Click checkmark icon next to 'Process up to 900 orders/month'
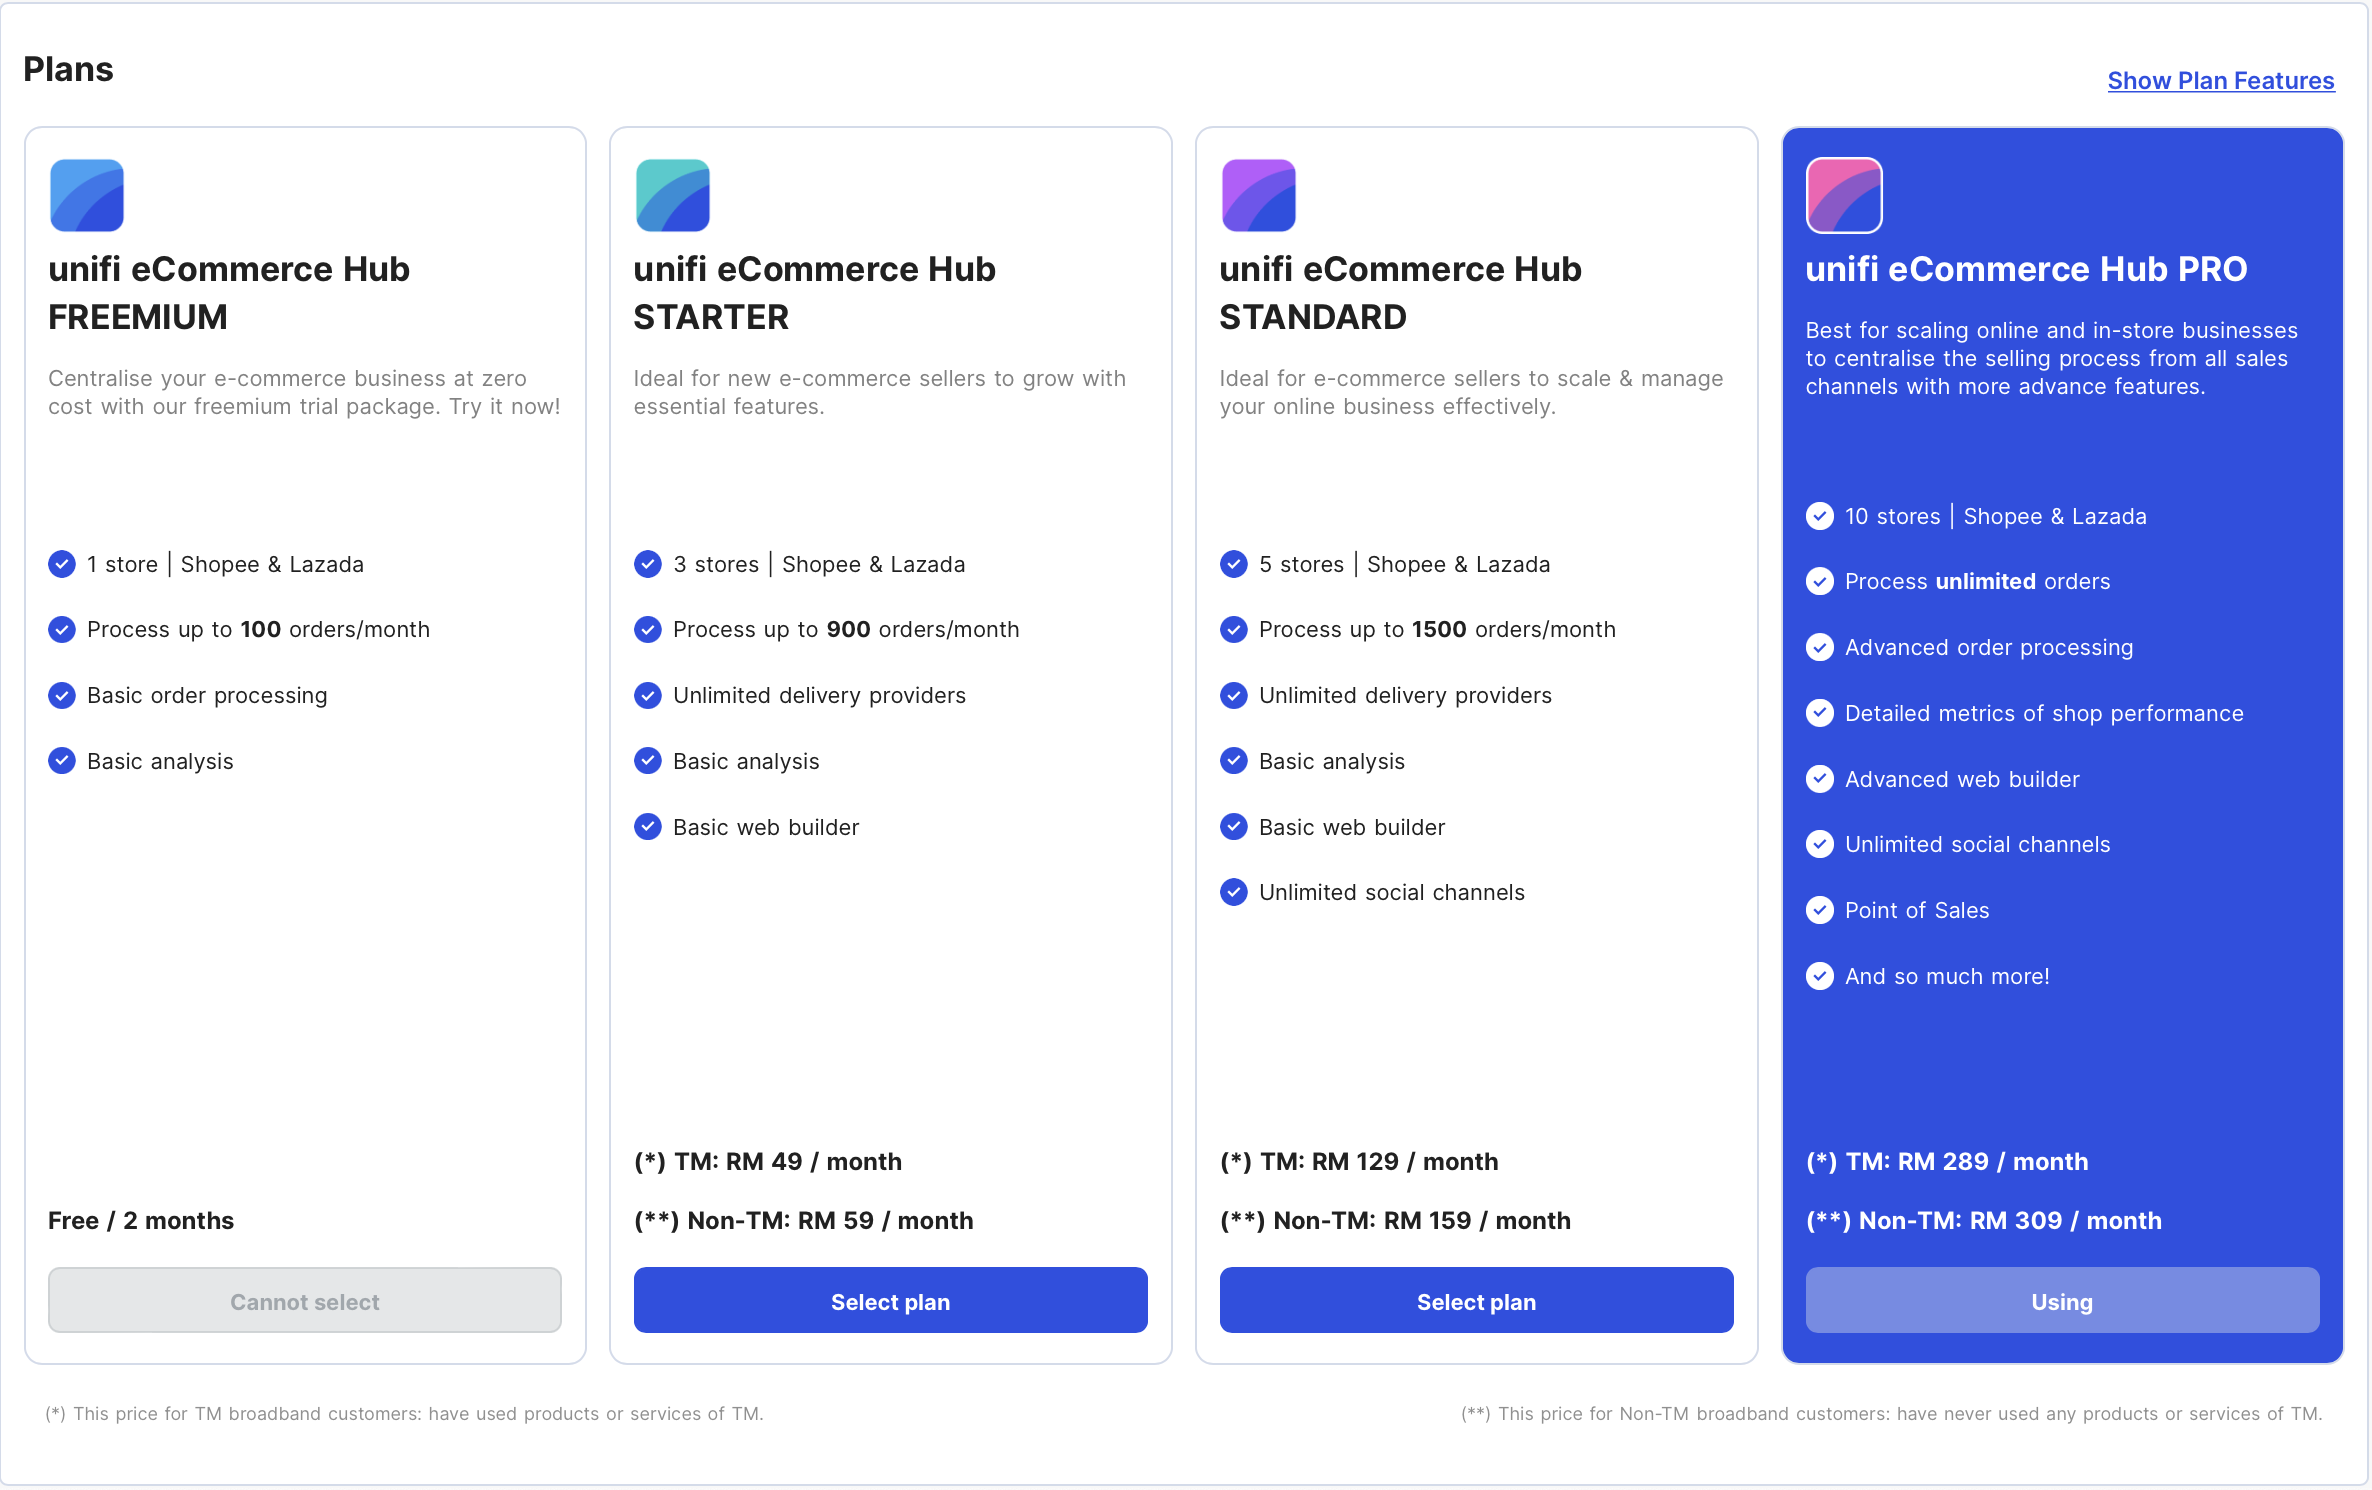 pyautogui.click(x=648, y=630)
